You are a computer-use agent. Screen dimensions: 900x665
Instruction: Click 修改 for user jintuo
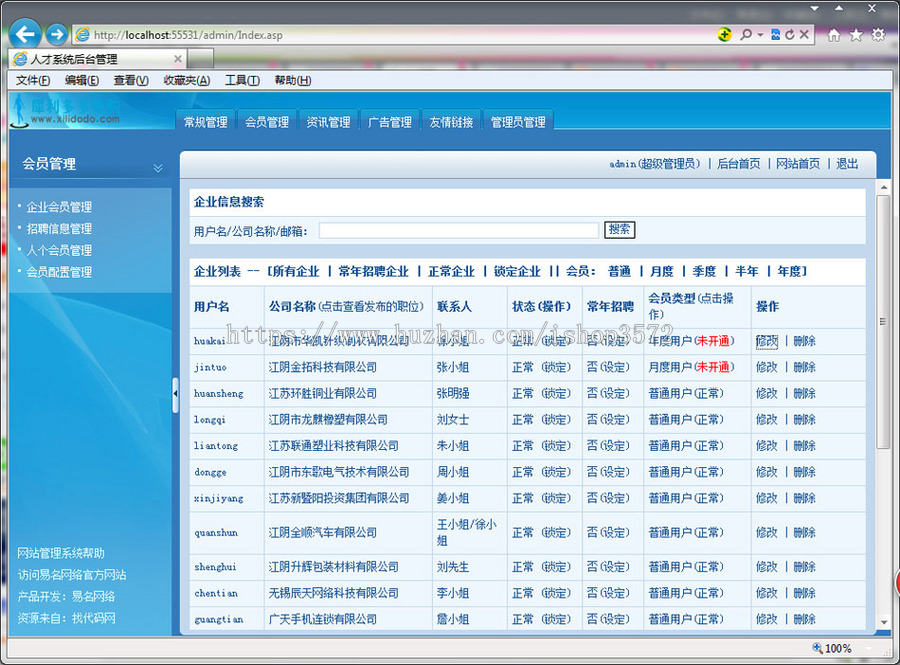[767, 367]
